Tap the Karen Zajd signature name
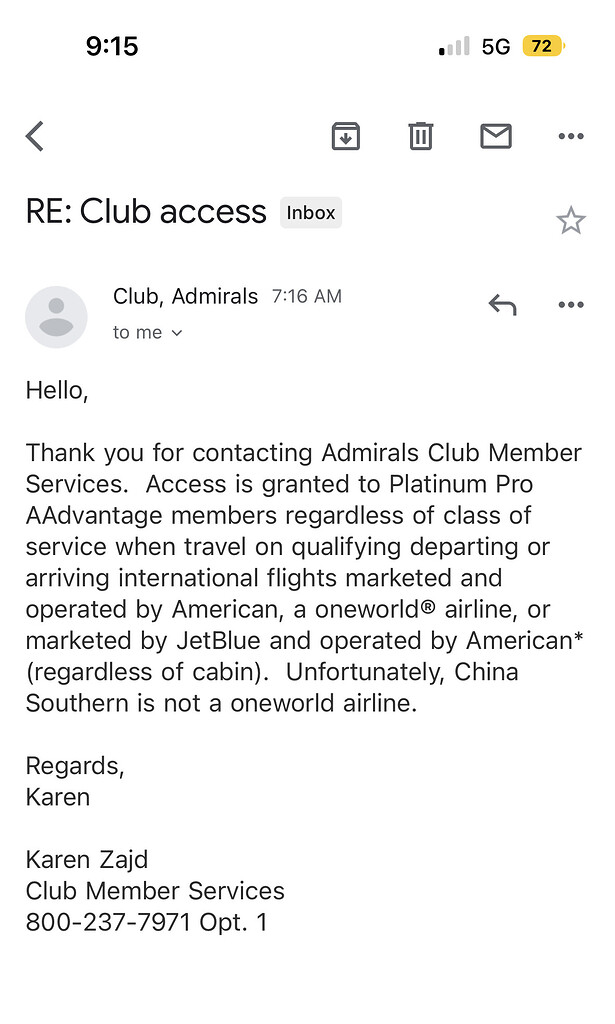This screenshot has width=615, height=1024. tap(87, 860)
